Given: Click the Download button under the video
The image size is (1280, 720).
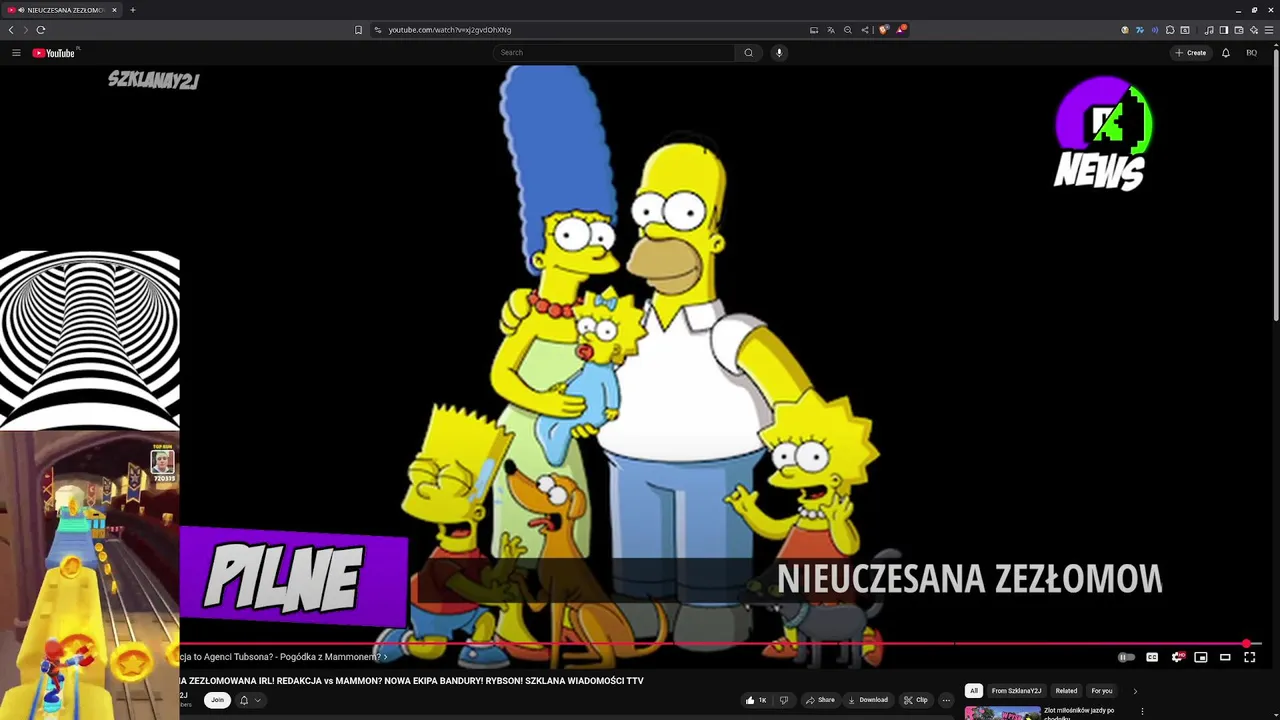Looking at the screenshot, I should (x=867, y=700).
